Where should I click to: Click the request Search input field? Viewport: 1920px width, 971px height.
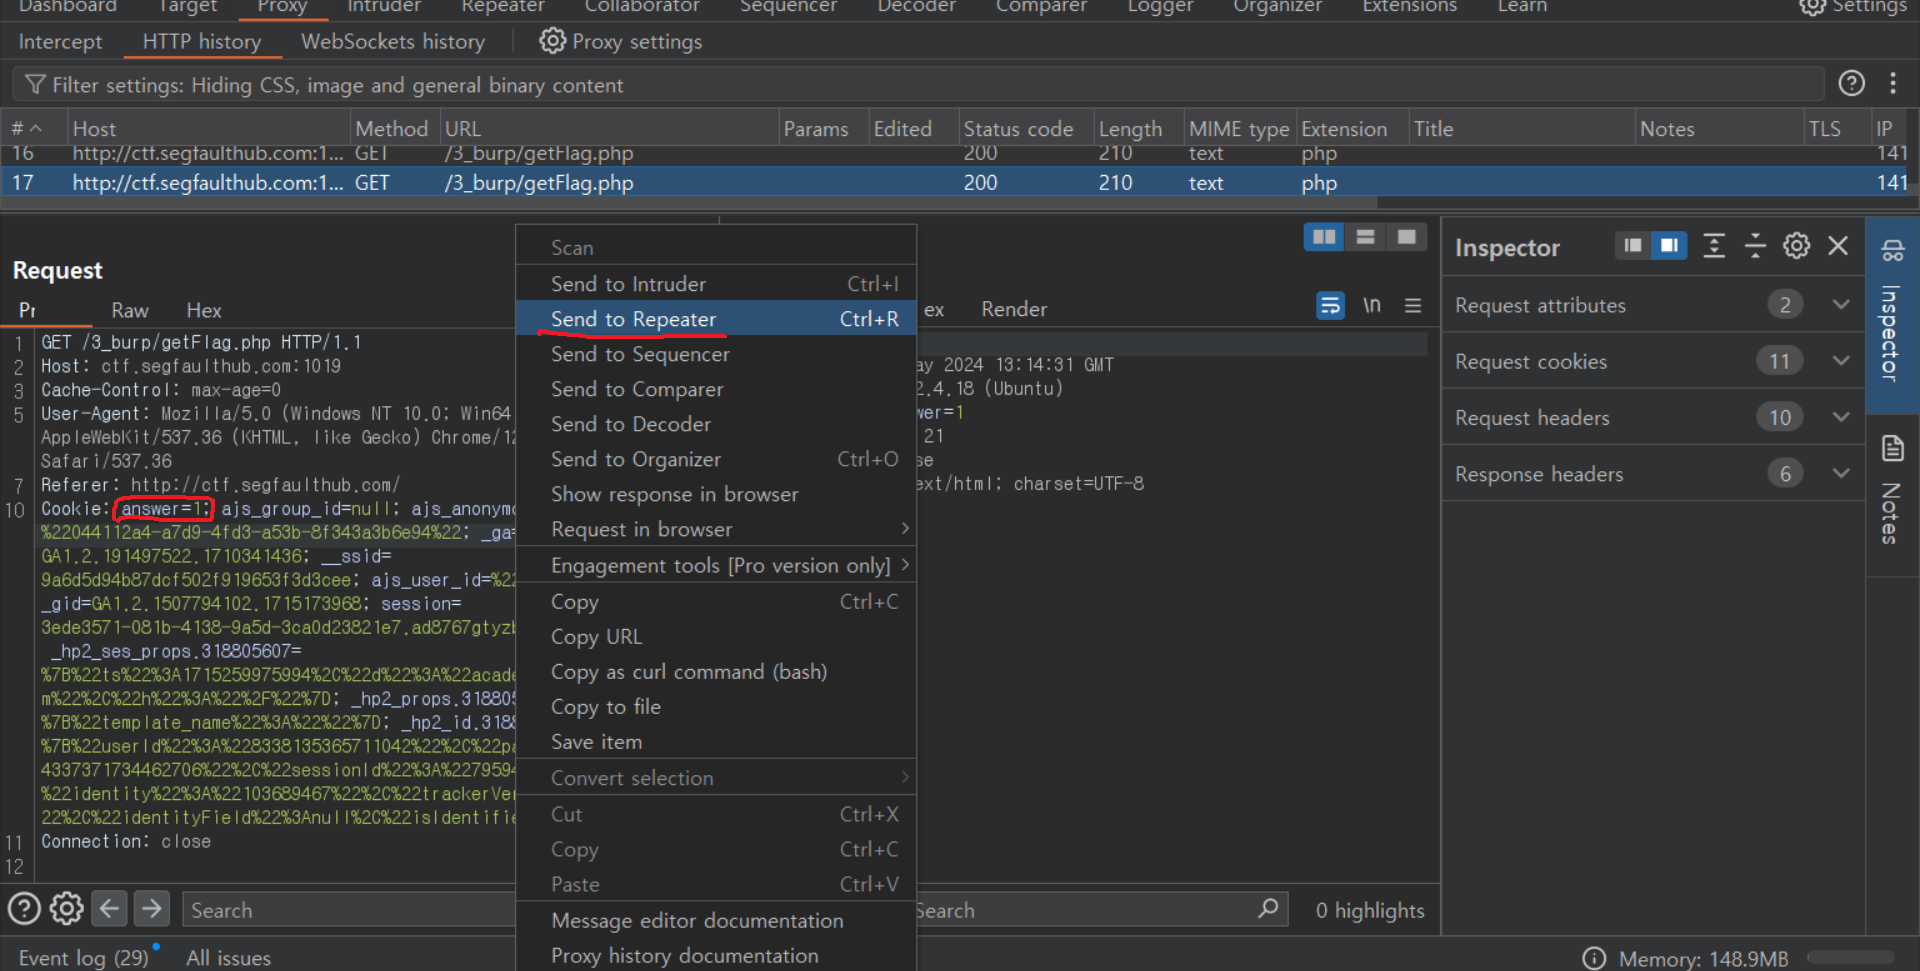coord(348,910)
